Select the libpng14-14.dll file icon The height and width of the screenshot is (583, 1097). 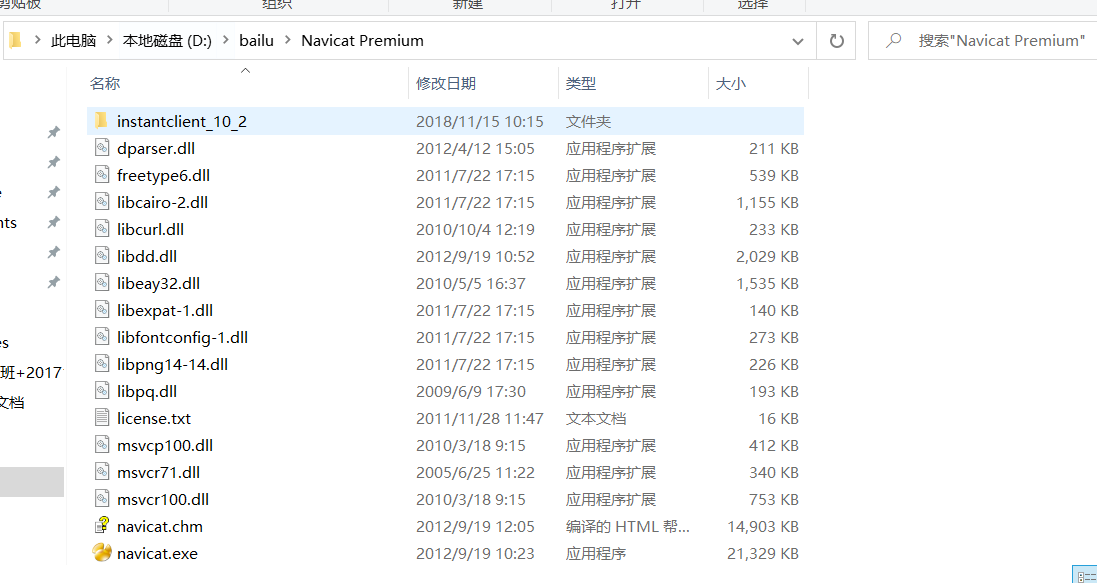click(102, 364)
